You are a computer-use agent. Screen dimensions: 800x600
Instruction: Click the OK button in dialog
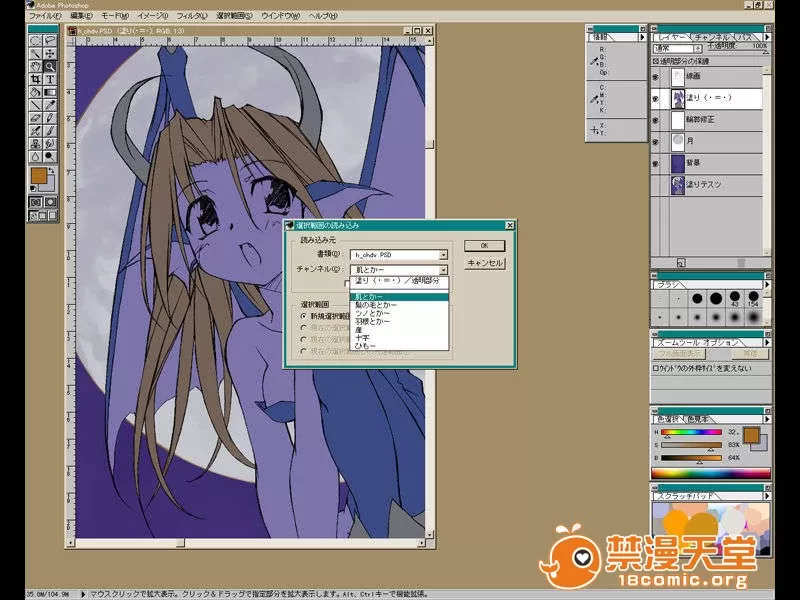coord(485,245)
